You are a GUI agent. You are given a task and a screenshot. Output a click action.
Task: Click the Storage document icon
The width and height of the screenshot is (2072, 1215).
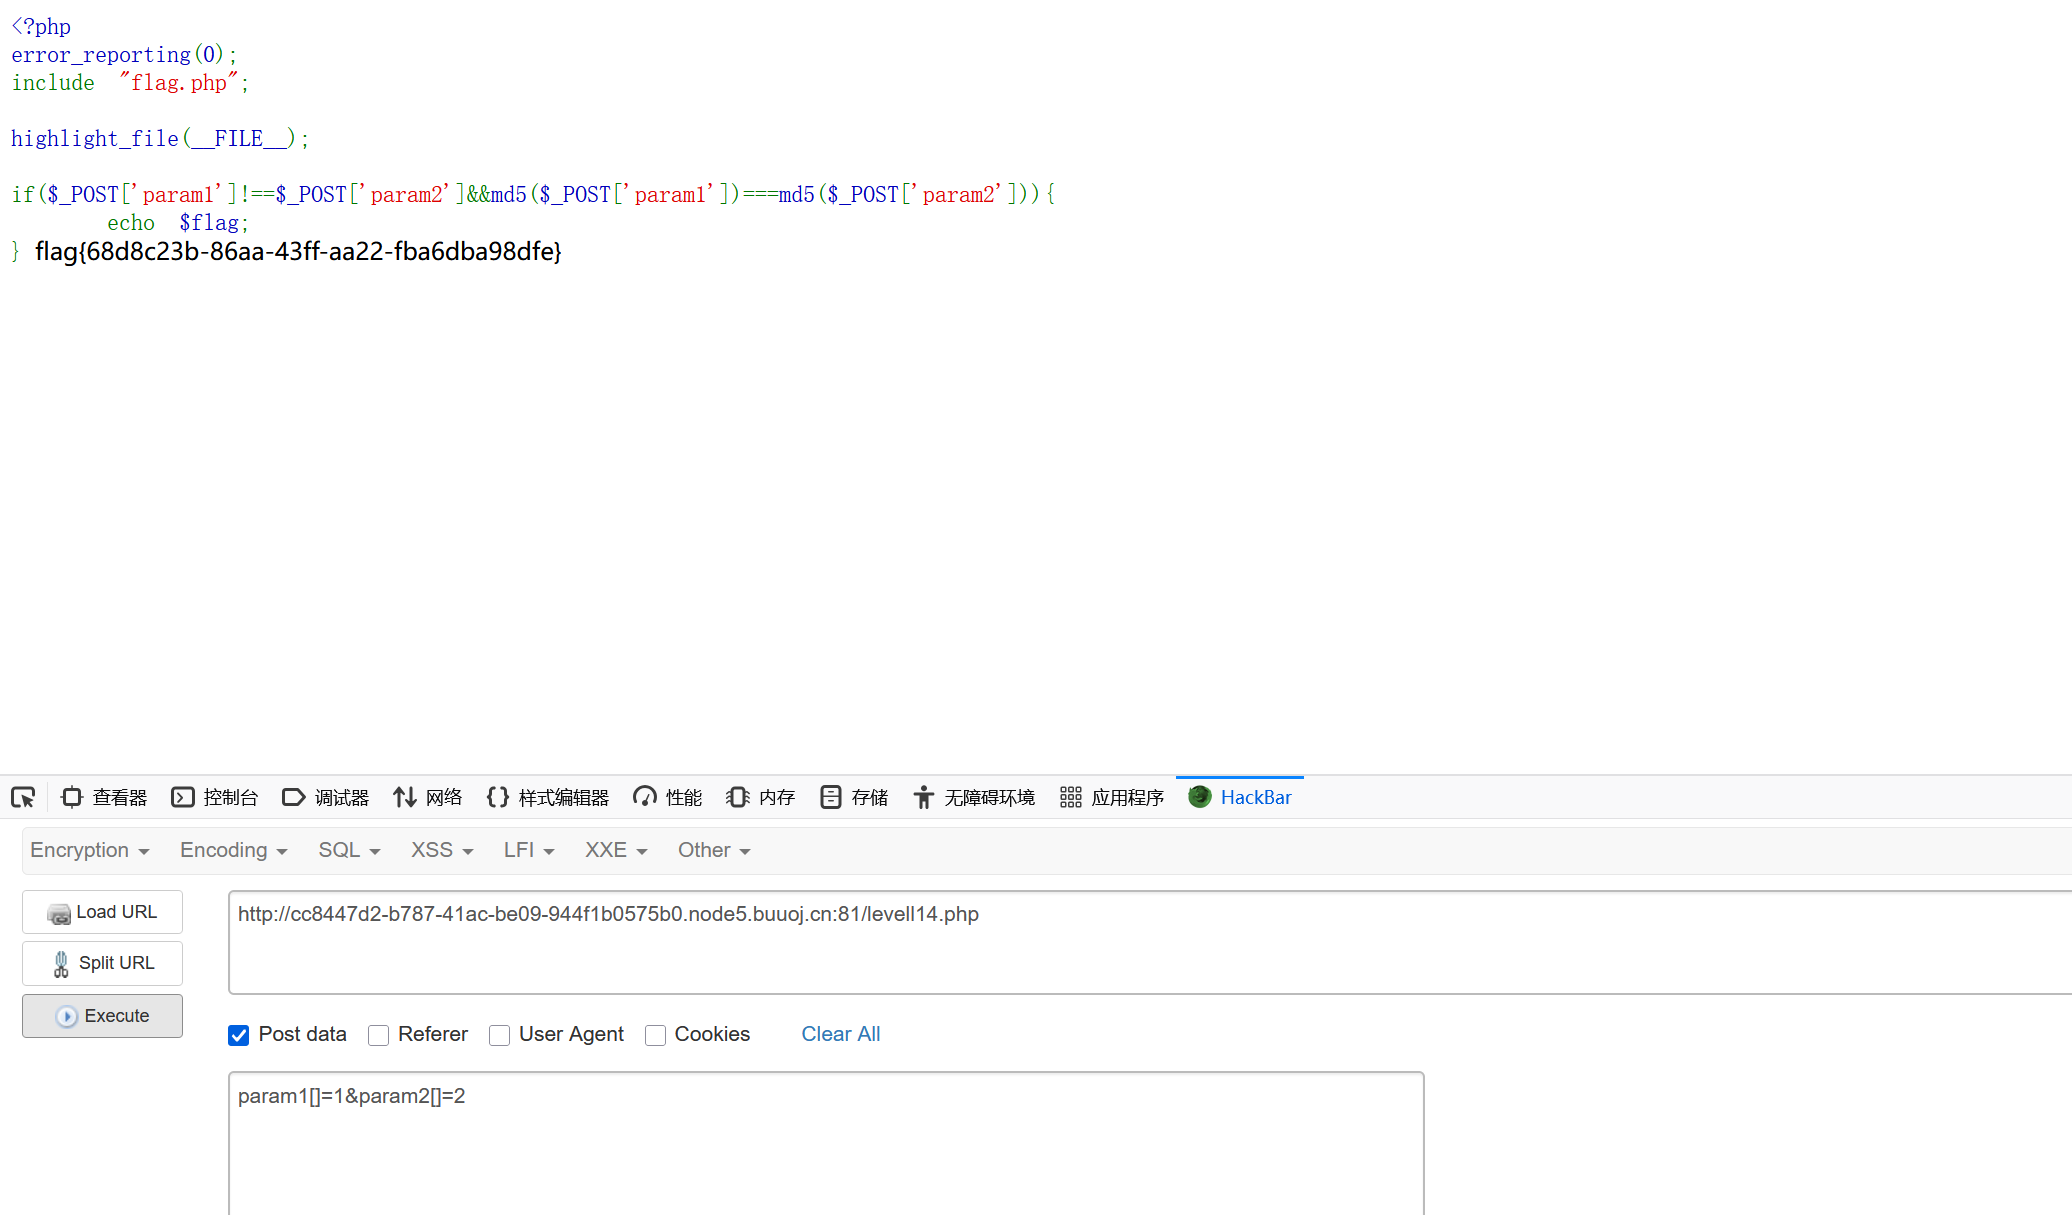click(830, 797)
